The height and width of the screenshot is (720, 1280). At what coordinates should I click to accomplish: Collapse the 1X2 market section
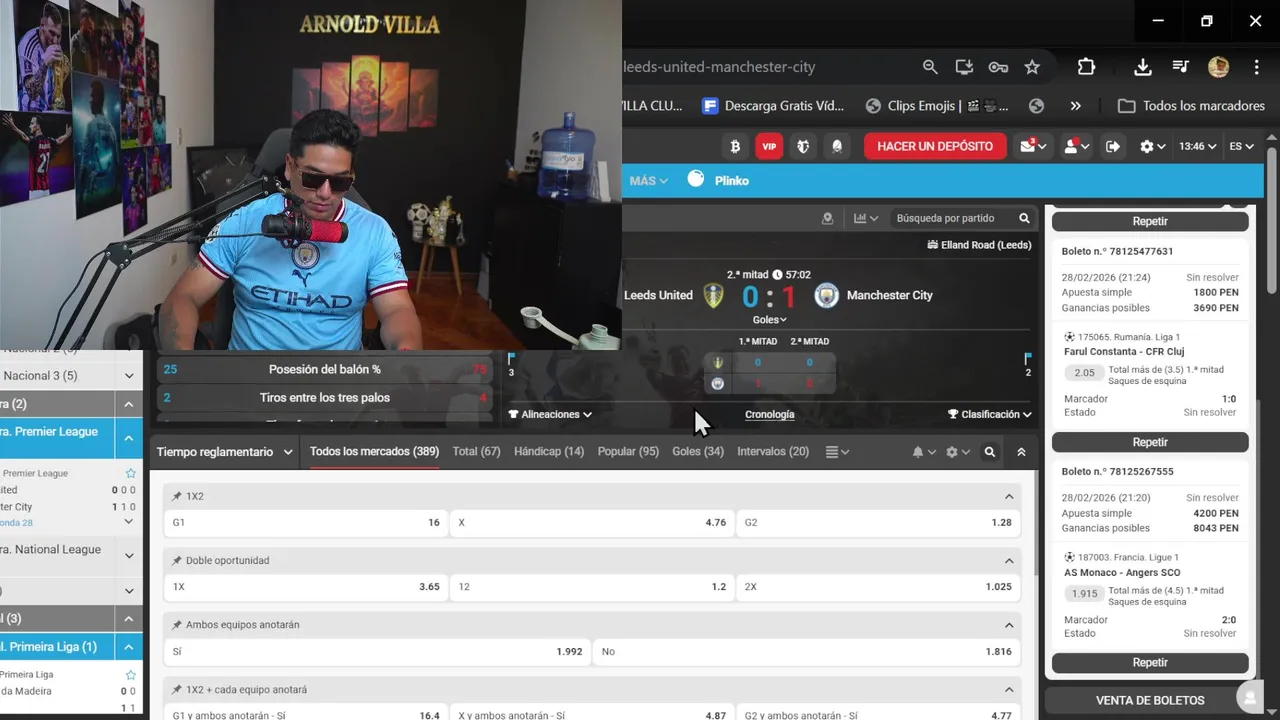[1009, 497]
